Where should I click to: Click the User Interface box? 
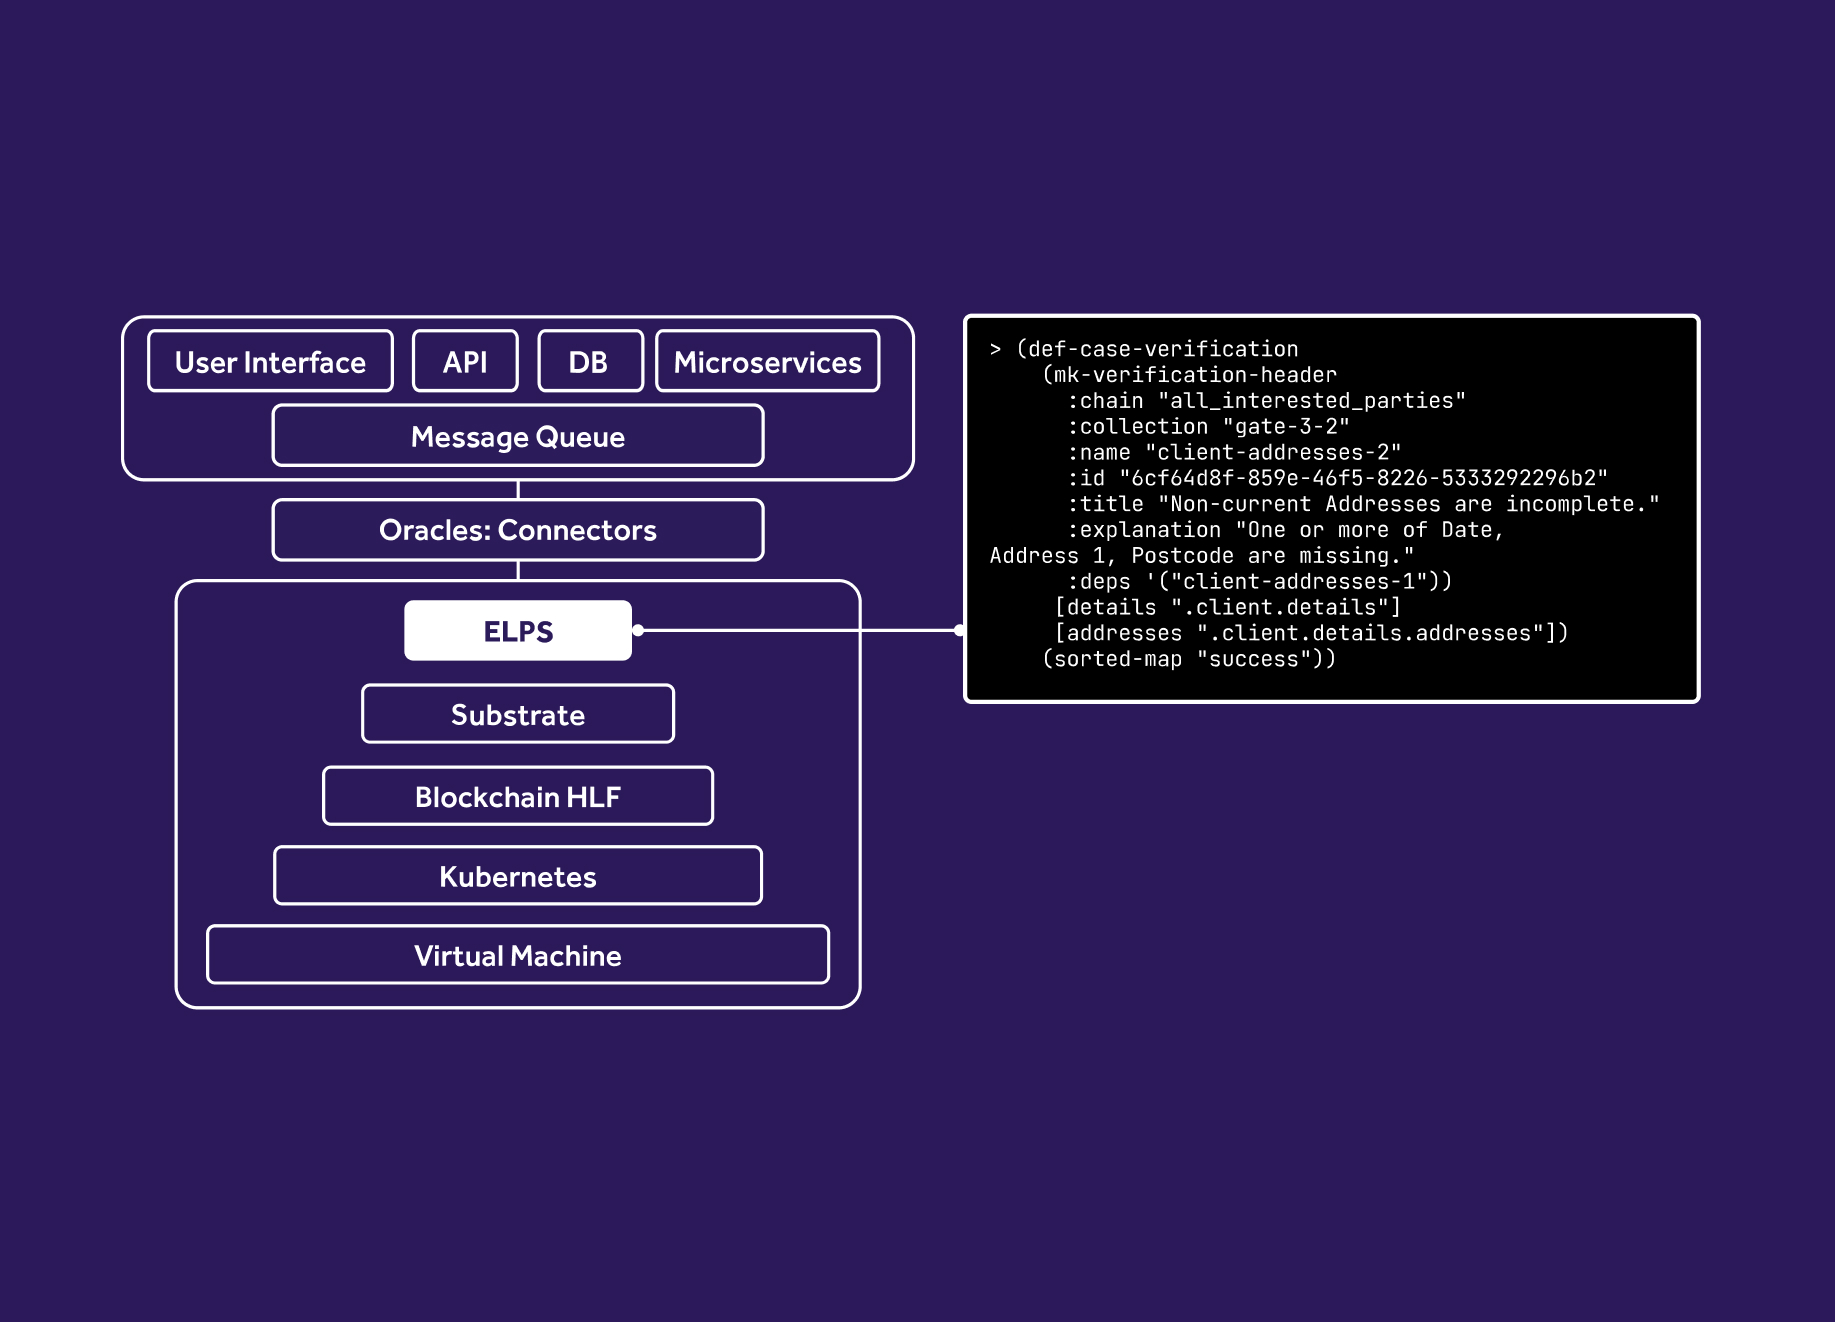tap(270, 361)
